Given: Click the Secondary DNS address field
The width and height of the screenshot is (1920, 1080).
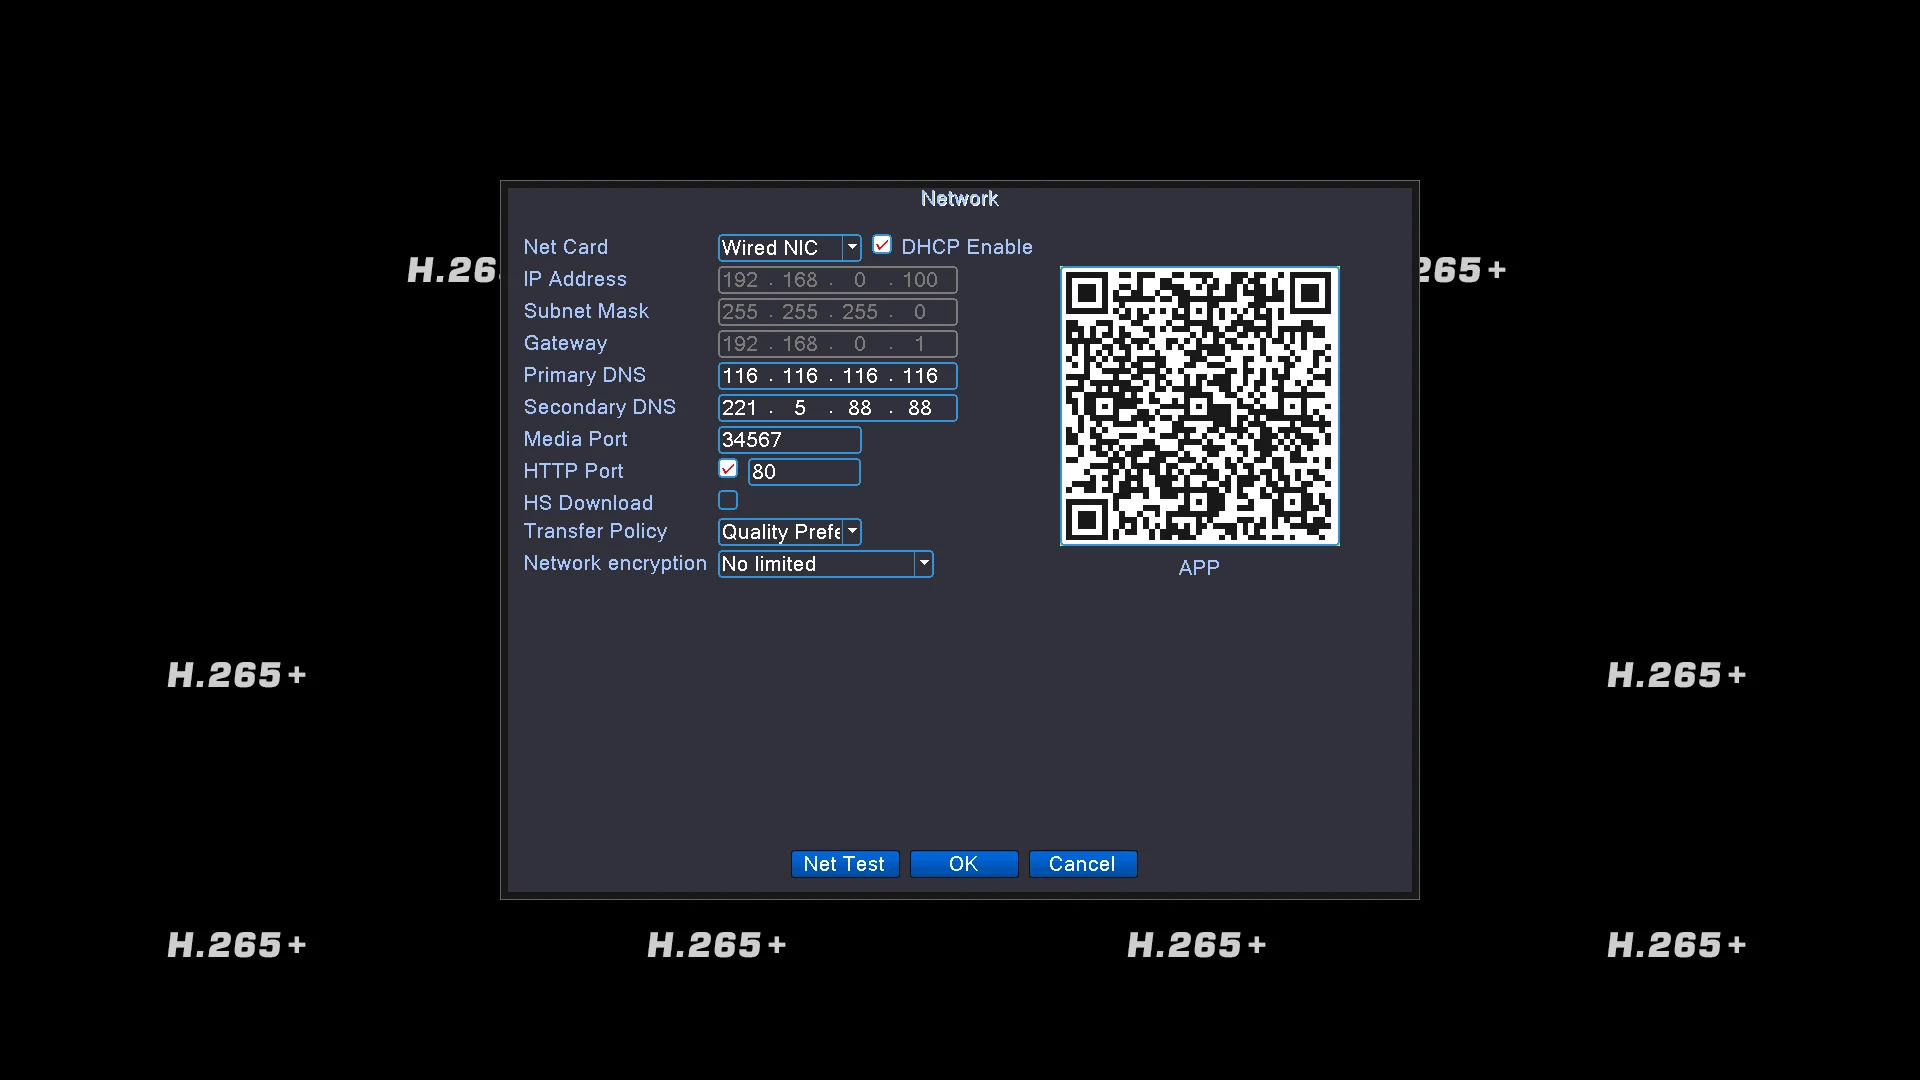Looking at the screenshot, I should 837,408.
